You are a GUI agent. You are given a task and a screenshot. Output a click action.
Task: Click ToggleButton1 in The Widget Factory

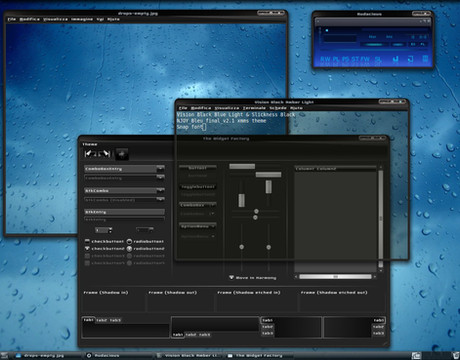(x=198, y=187)
